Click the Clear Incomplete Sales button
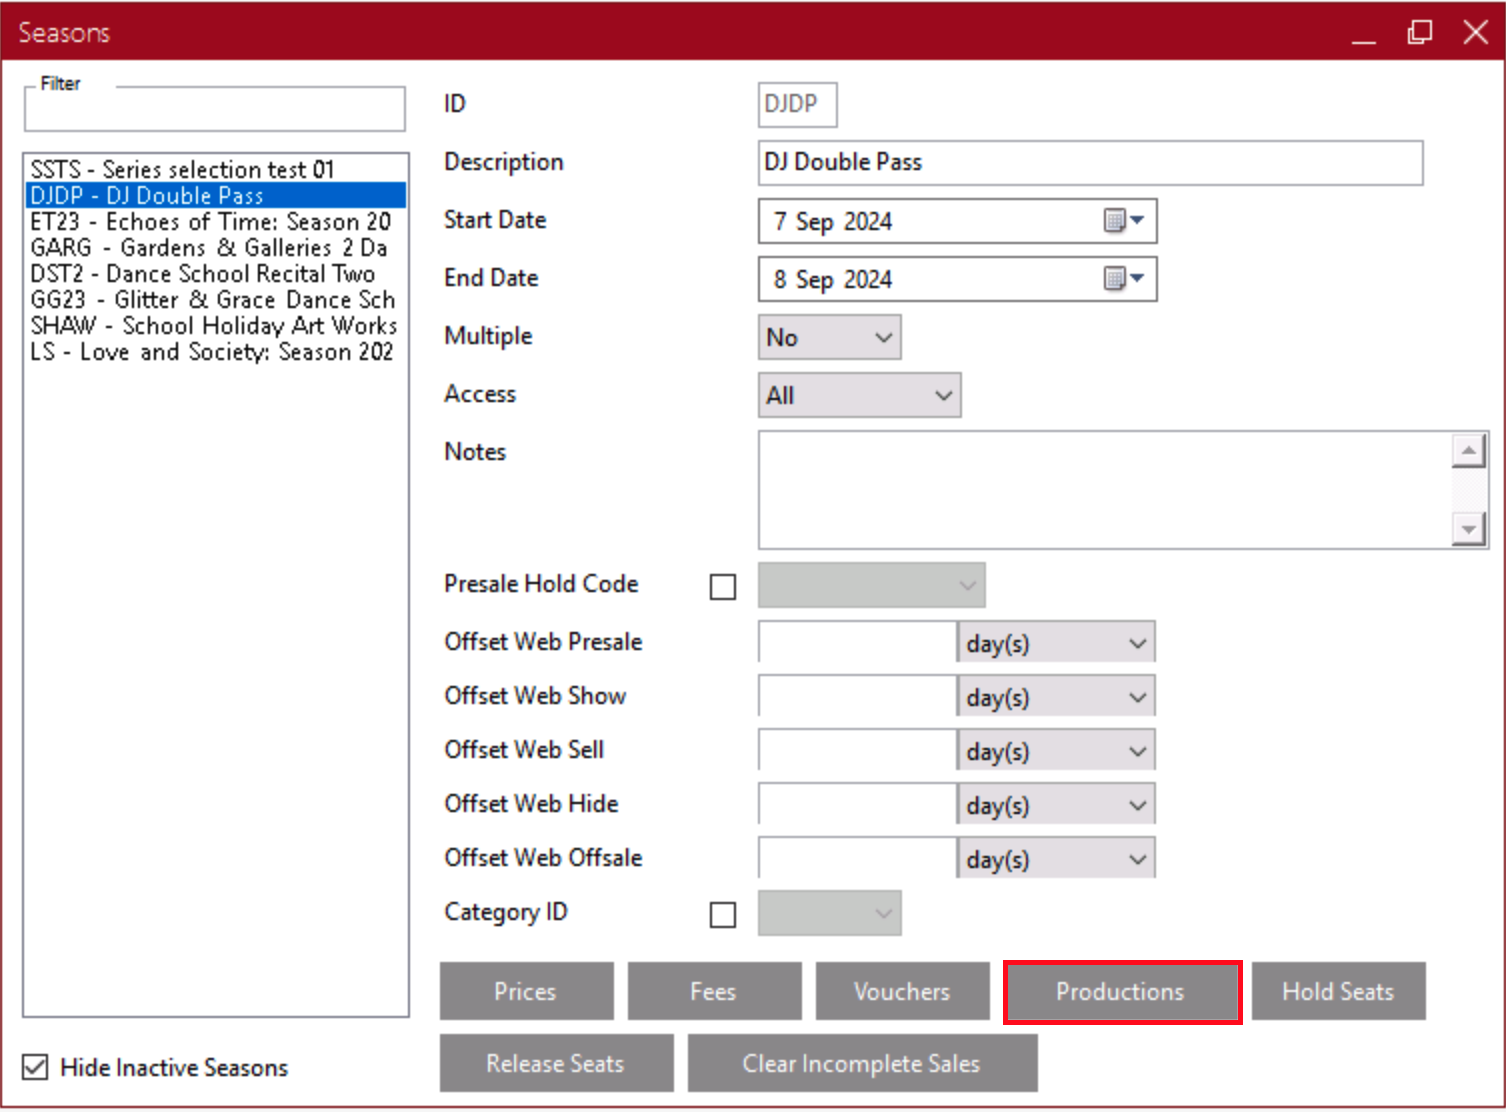The image size is (1506, 1112). click(862, 1063)
